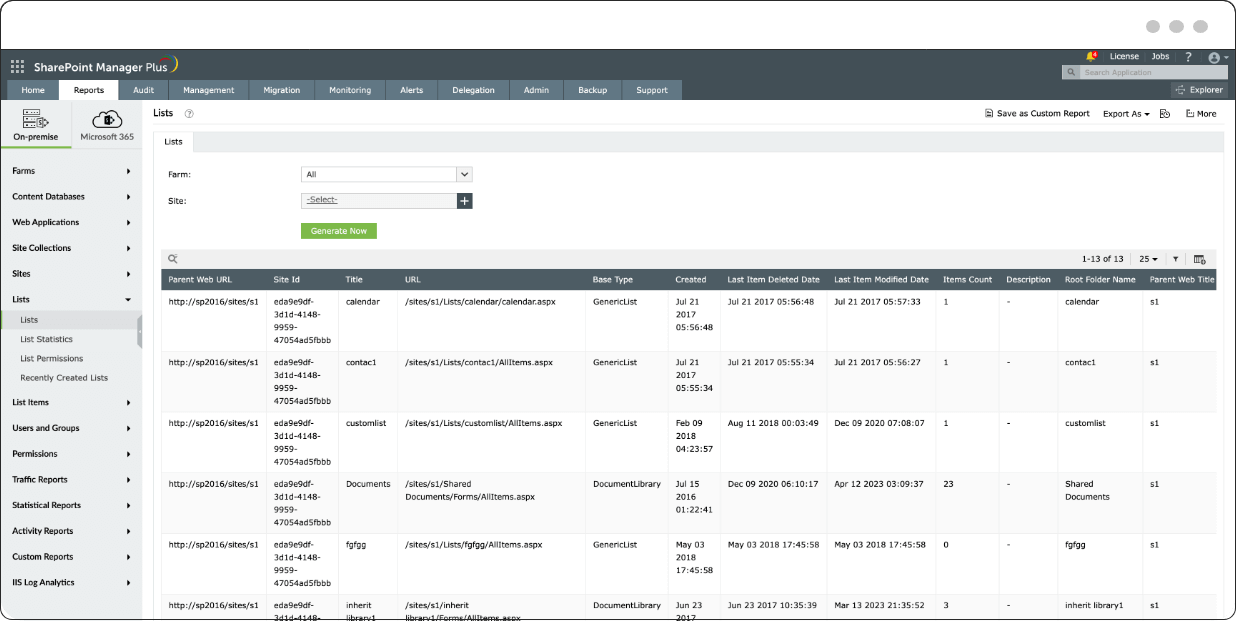Switch to the Monitoring tab
Screen dimensions: 1236x621
[x=350, y=90]
